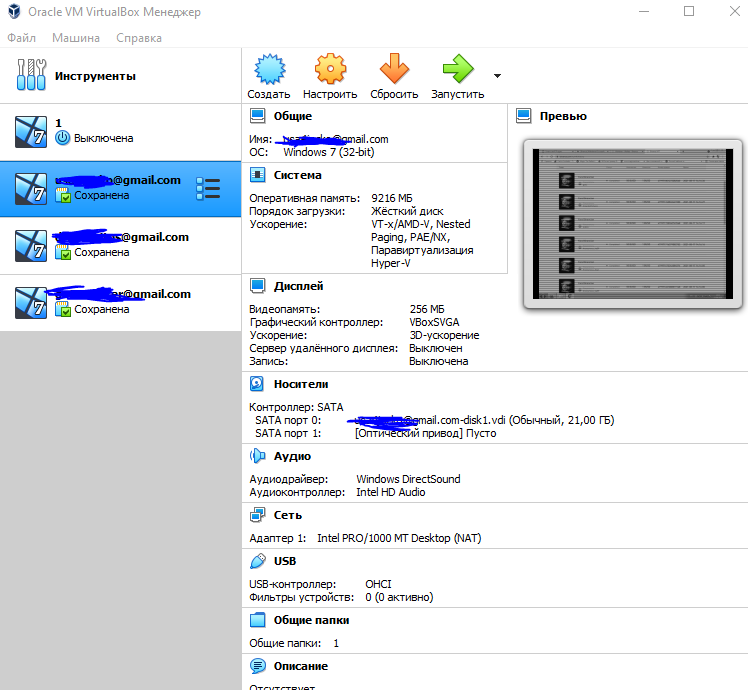The image size is (748, 690).
Task: Click the Windows 7 icon of powered-off machine 1
Action: (31, 132)
